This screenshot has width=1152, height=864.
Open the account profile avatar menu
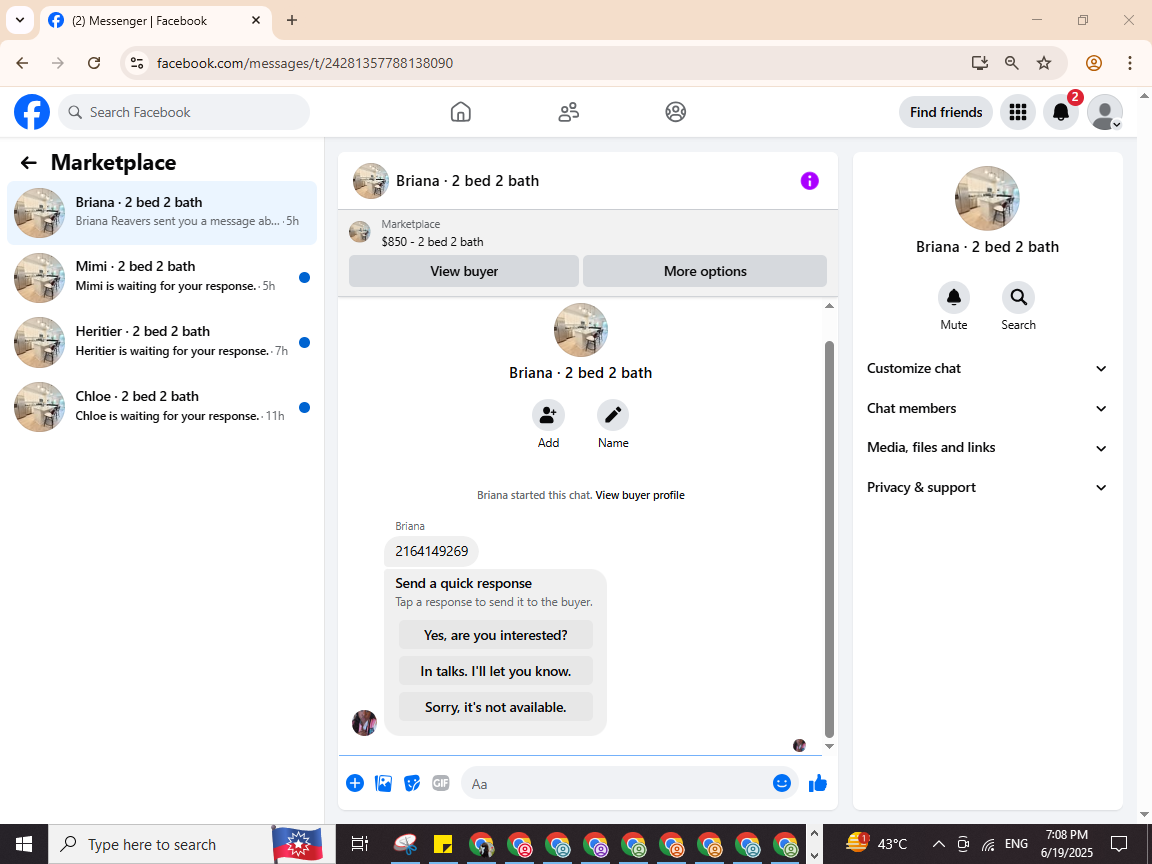1105,112
